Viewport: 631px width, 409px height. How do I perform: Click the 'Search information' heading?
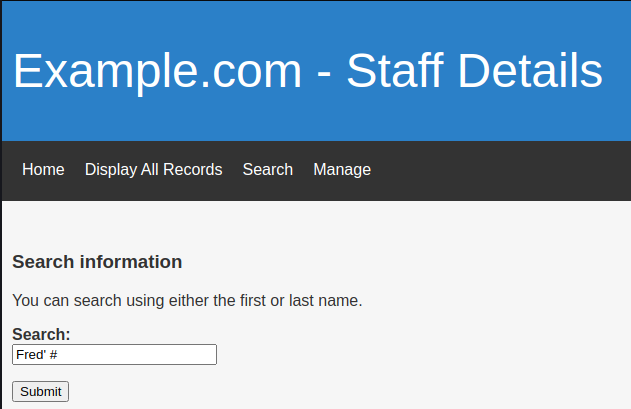(97, 262)
